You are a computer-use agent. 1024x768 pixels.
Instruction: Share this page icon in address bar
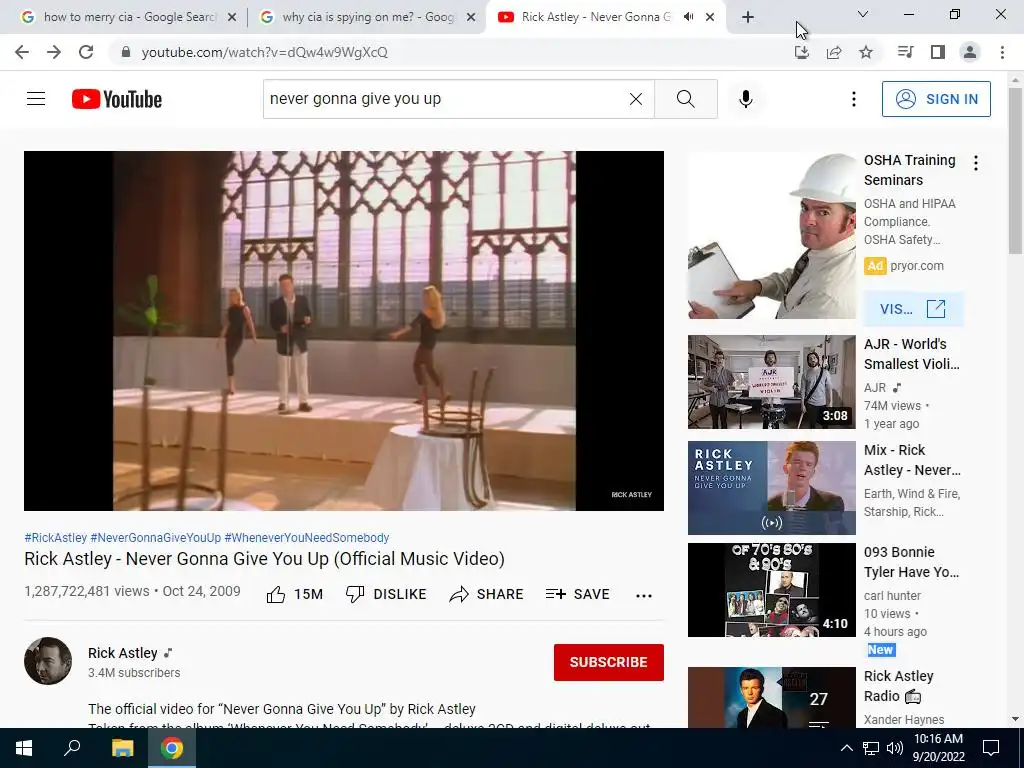click(834, 52)
